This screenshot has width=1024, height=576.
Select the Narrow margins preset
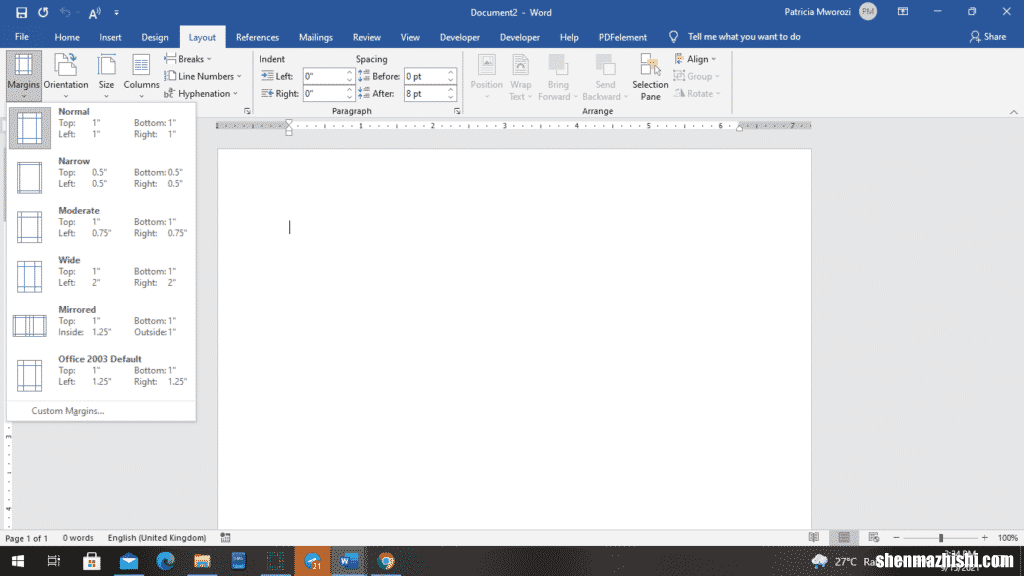tap(101, 176)
